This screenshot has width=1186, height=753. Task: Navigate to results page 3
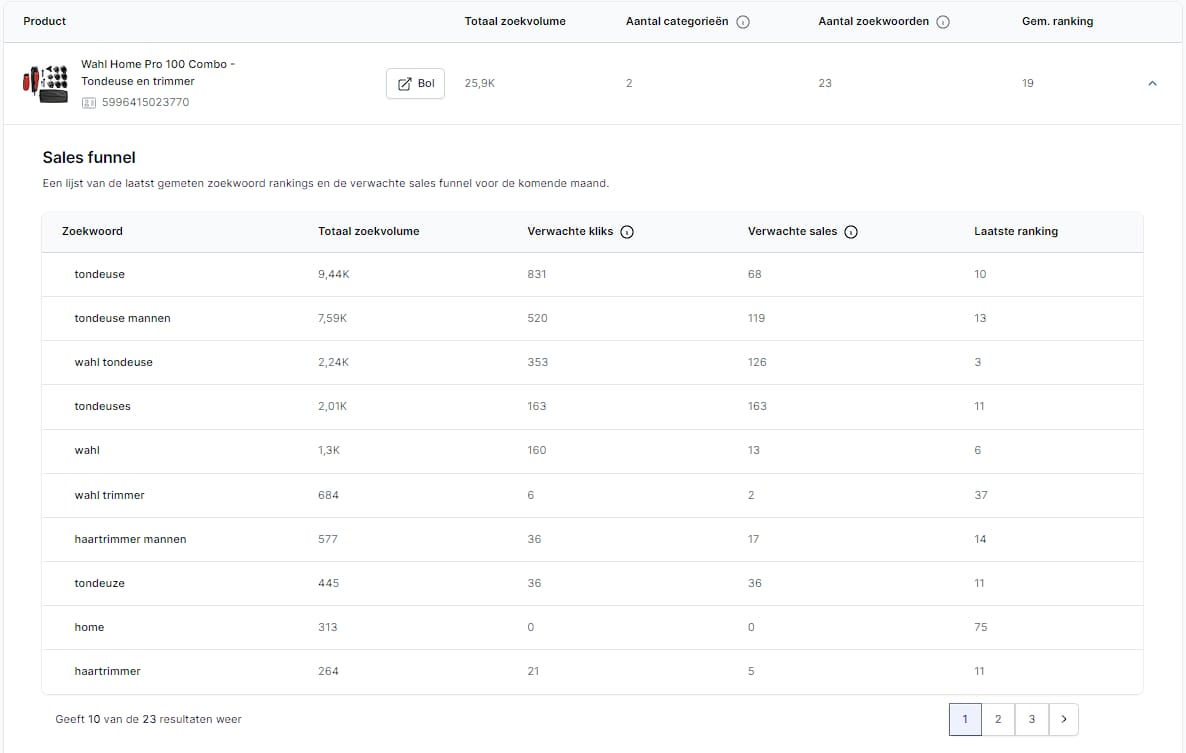[1031, 719]
